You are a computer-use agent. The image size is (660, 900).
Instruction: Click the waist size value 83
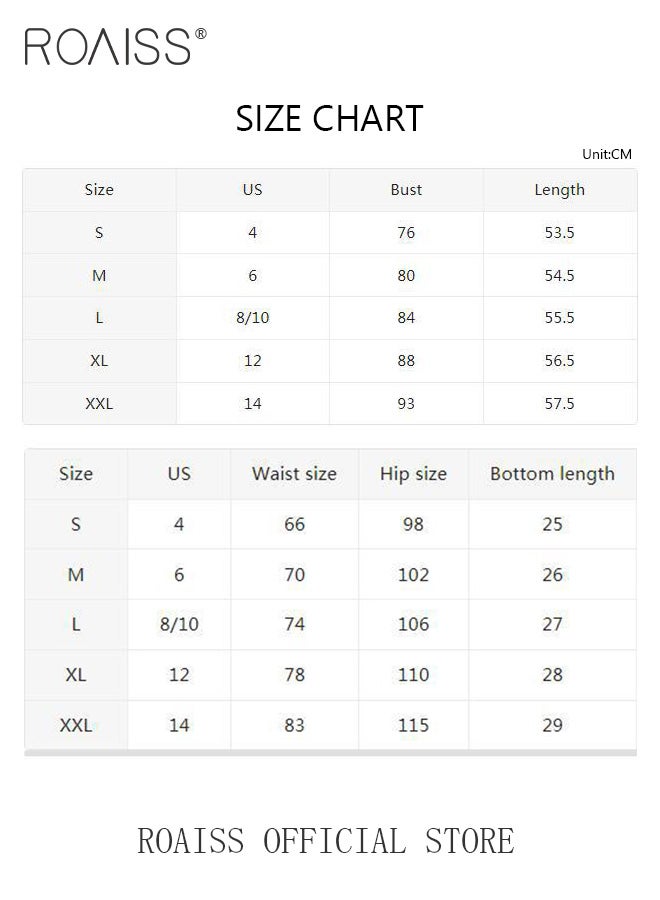[294, 725]
